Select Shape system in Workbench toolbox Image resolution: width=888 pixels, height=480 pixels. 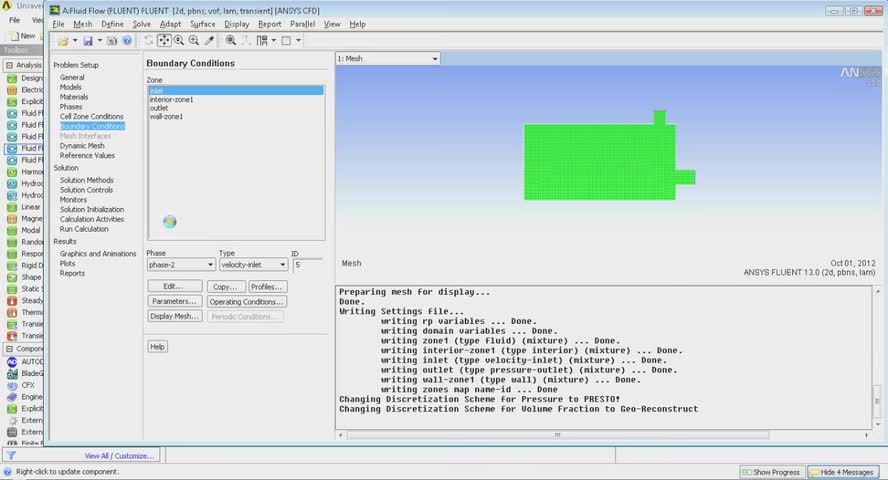[x=24, y=277]
